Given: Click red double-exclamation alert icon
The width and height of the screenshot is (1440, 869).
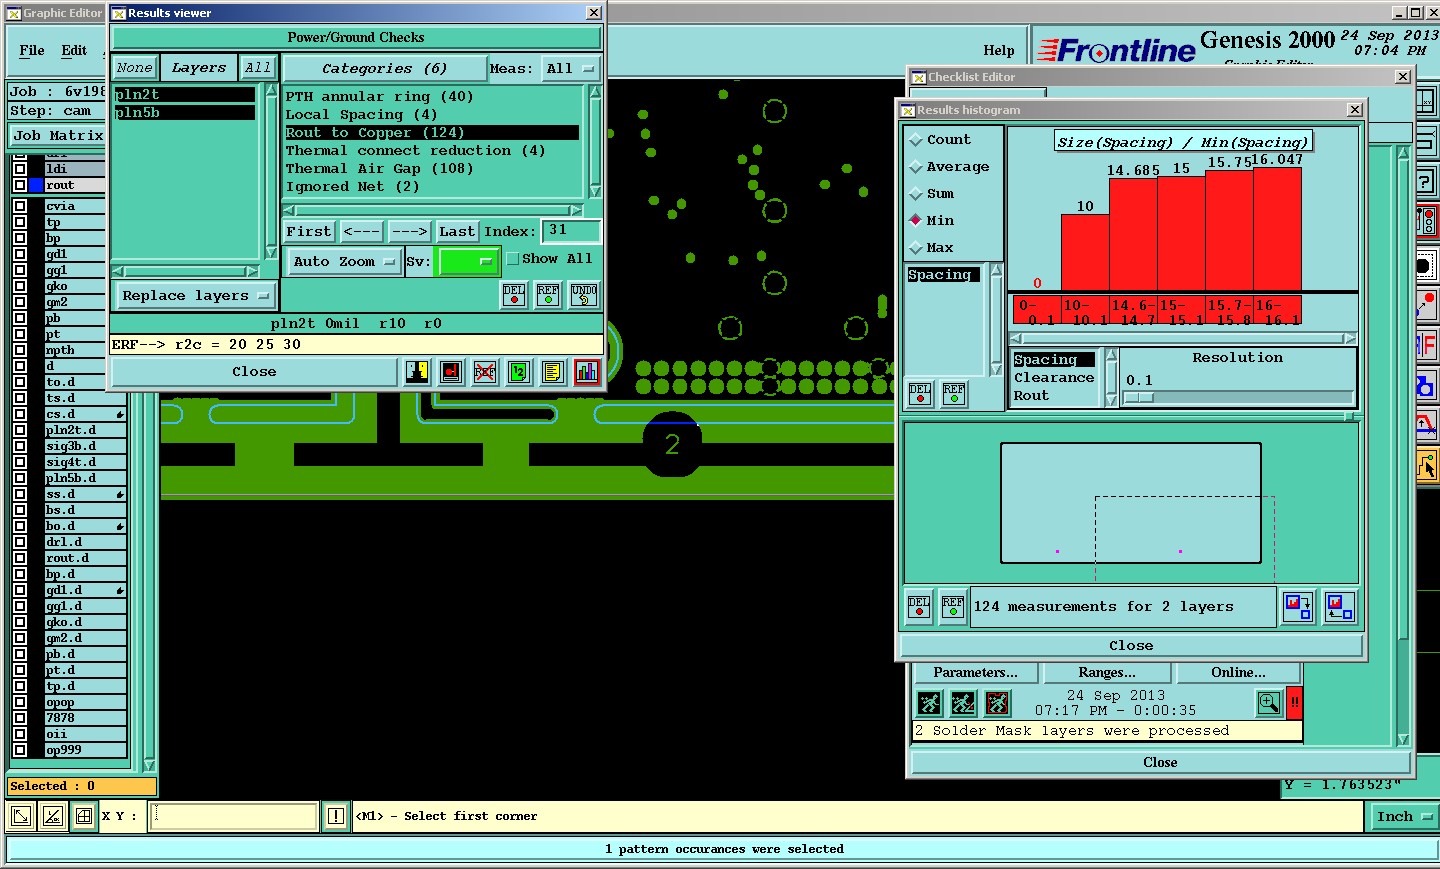Looking at the screenshot, I should [x=1295, y=703].
